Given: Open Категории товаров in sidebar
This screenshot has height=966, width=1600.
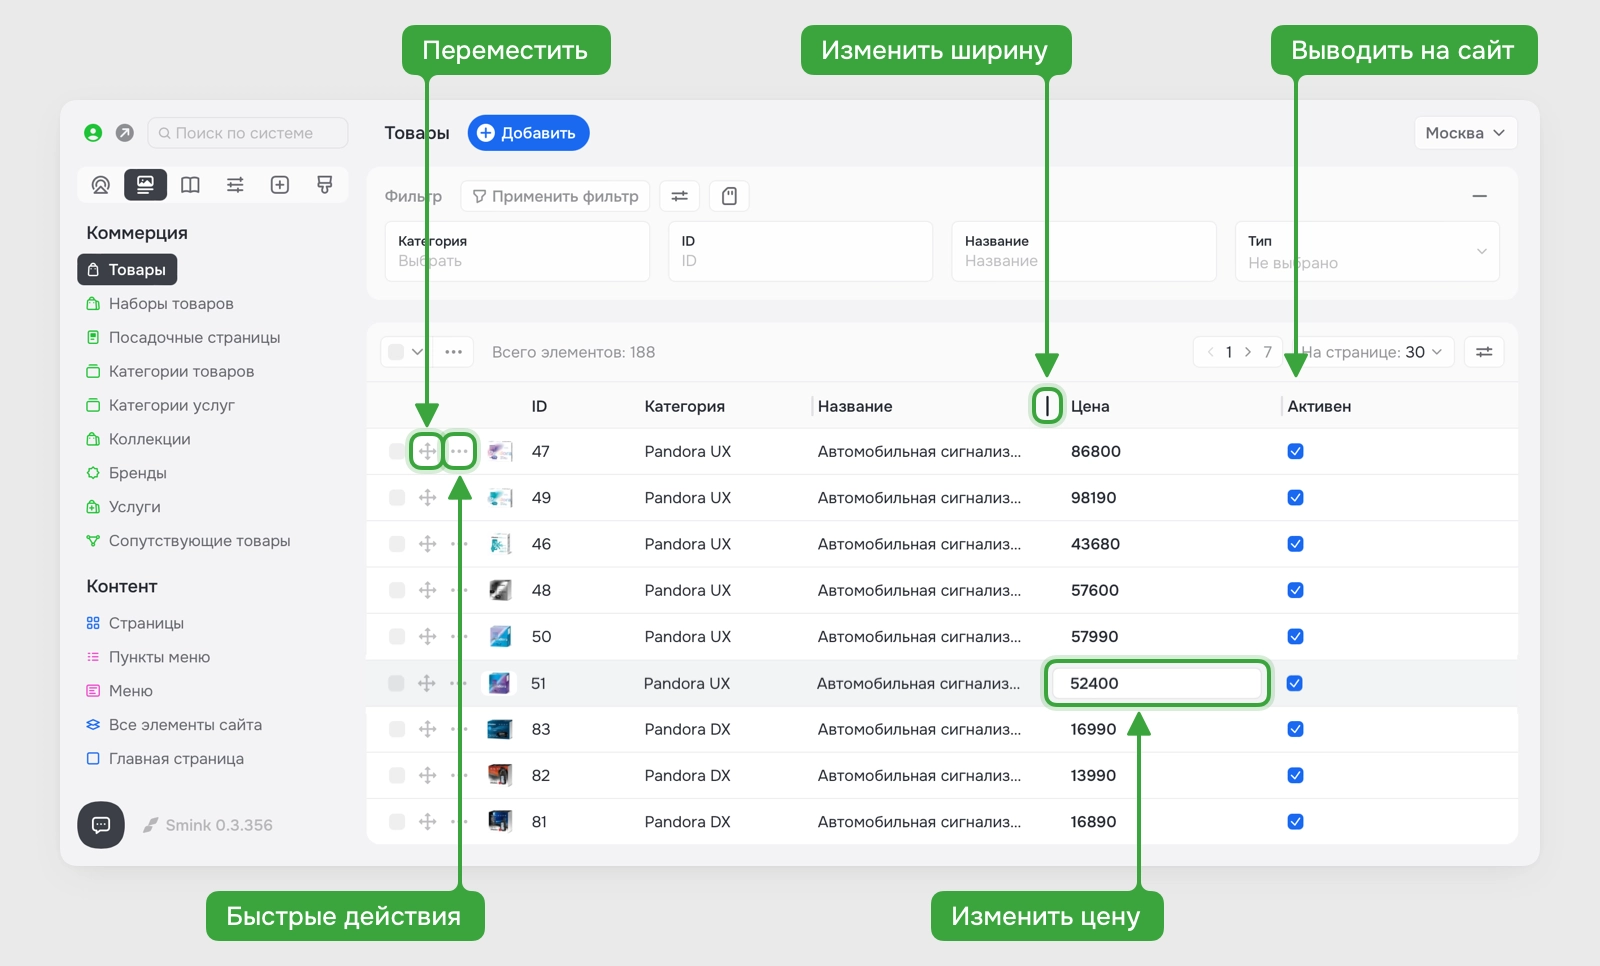Looking at the screenshot, I should [181, 371].
